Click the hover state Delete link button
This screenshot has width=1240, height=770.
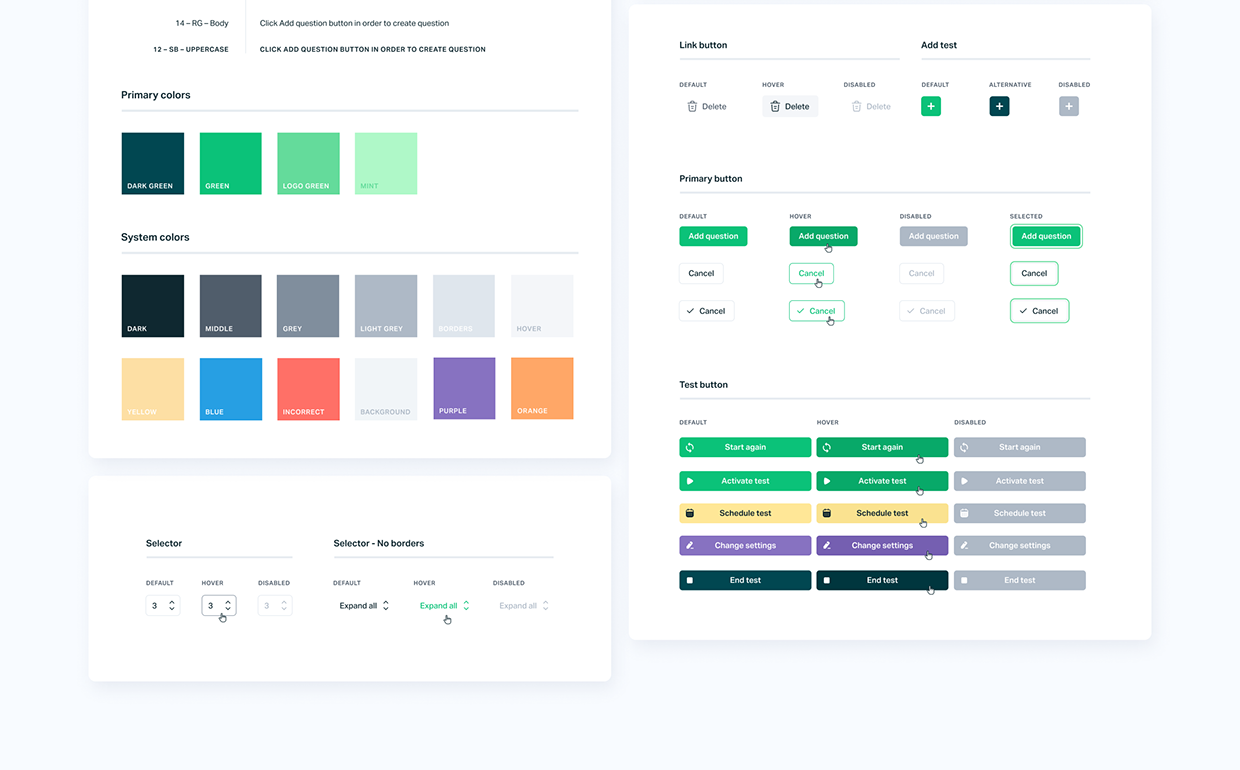(x=789, y=106)
